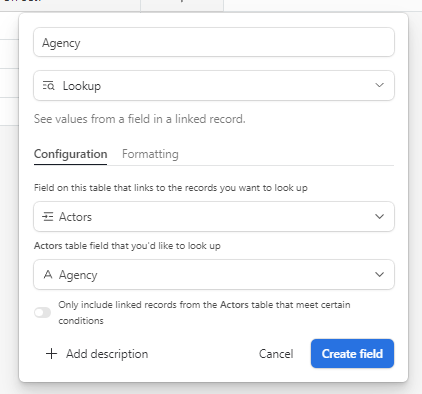Screen dimensions: 422x394
Task: Expand the Agency lookup field chevron
Action: [379, 275]
